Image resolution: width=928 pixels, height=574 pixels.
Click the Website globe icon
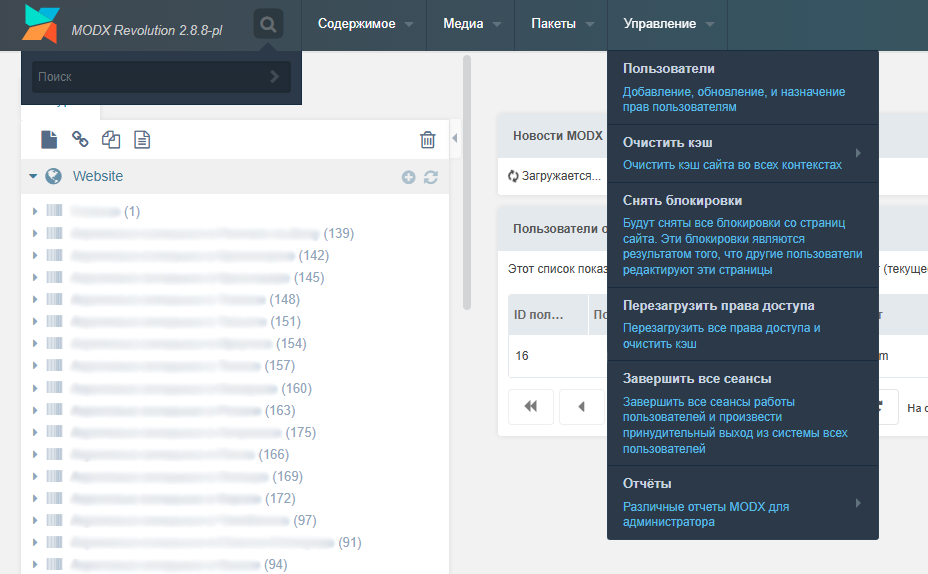coord(53,176)
